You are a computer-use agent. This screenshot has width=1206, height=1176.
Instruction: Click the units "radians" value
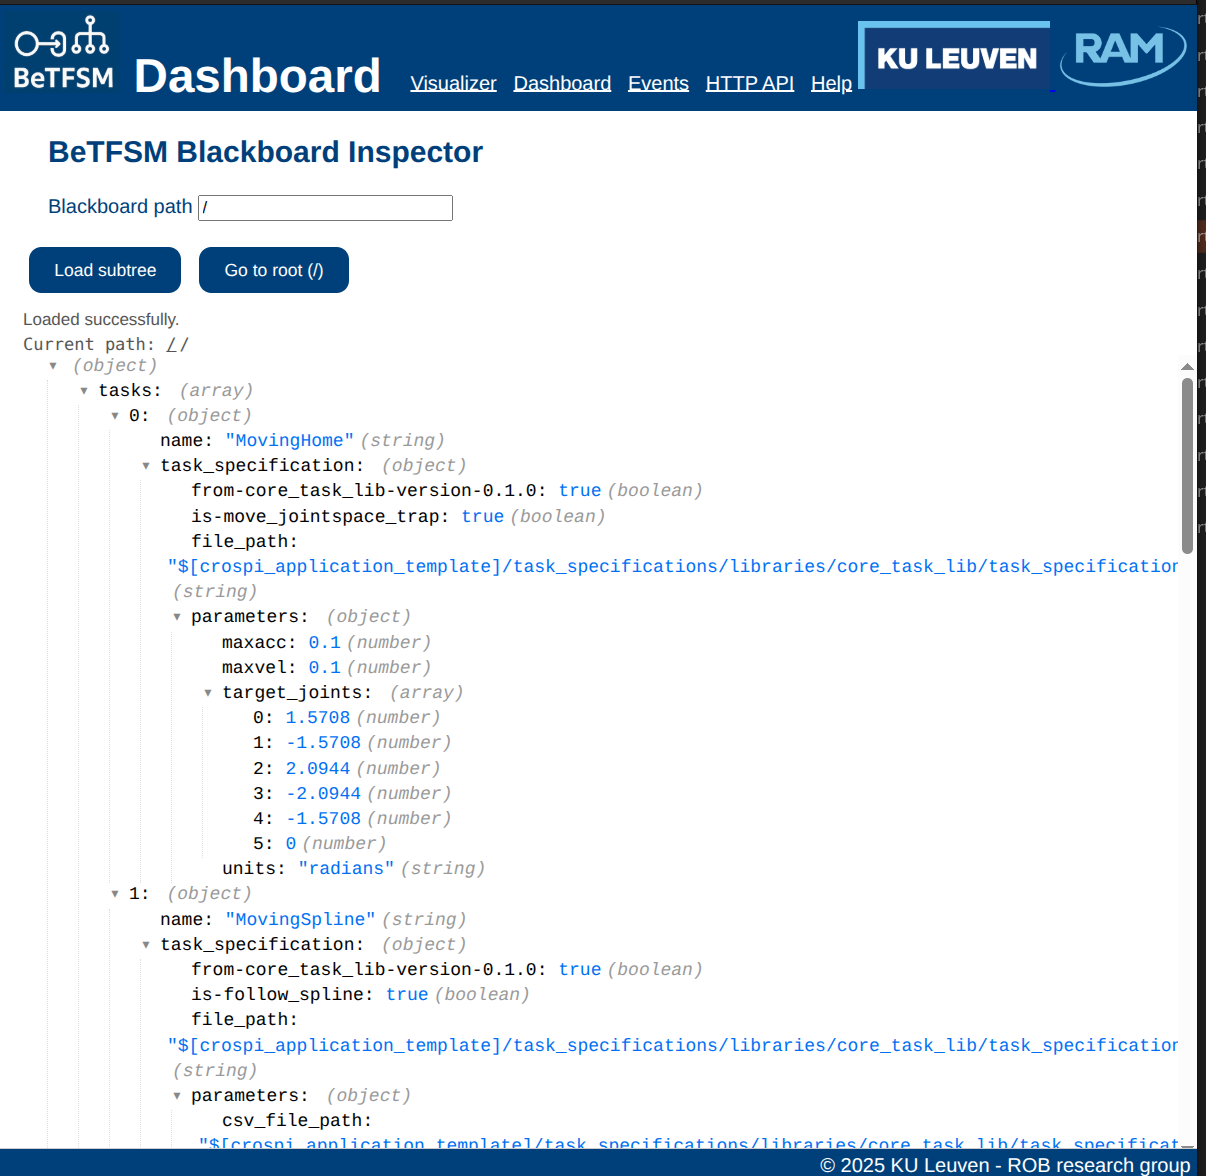tap(347, 869)
